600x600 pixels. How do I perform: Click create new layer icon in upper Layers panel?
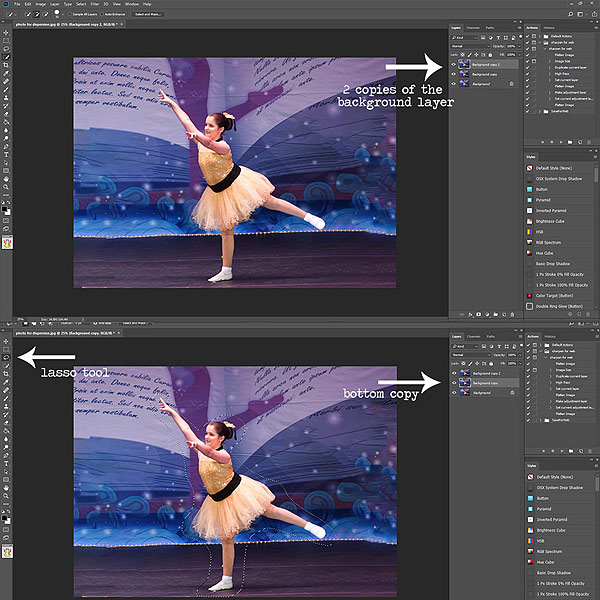(504, 315)
